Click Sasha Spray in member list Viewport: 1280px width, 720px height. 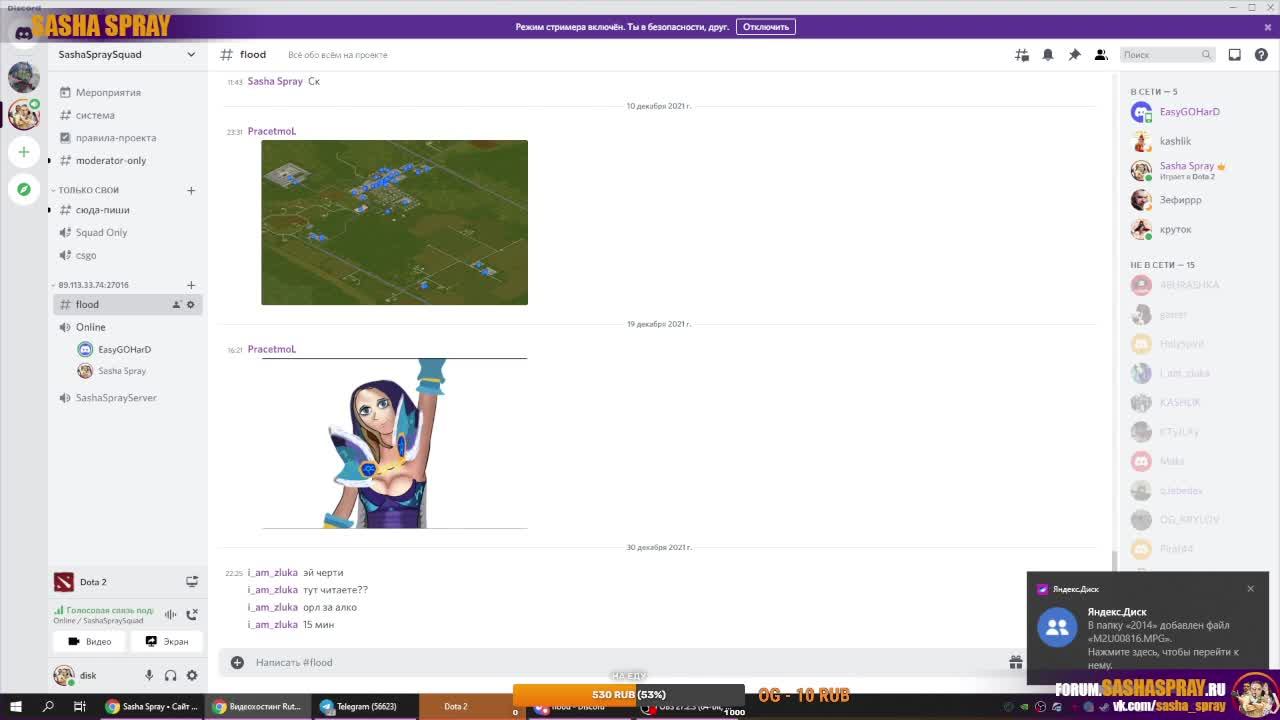click(x=1186, y=166)
